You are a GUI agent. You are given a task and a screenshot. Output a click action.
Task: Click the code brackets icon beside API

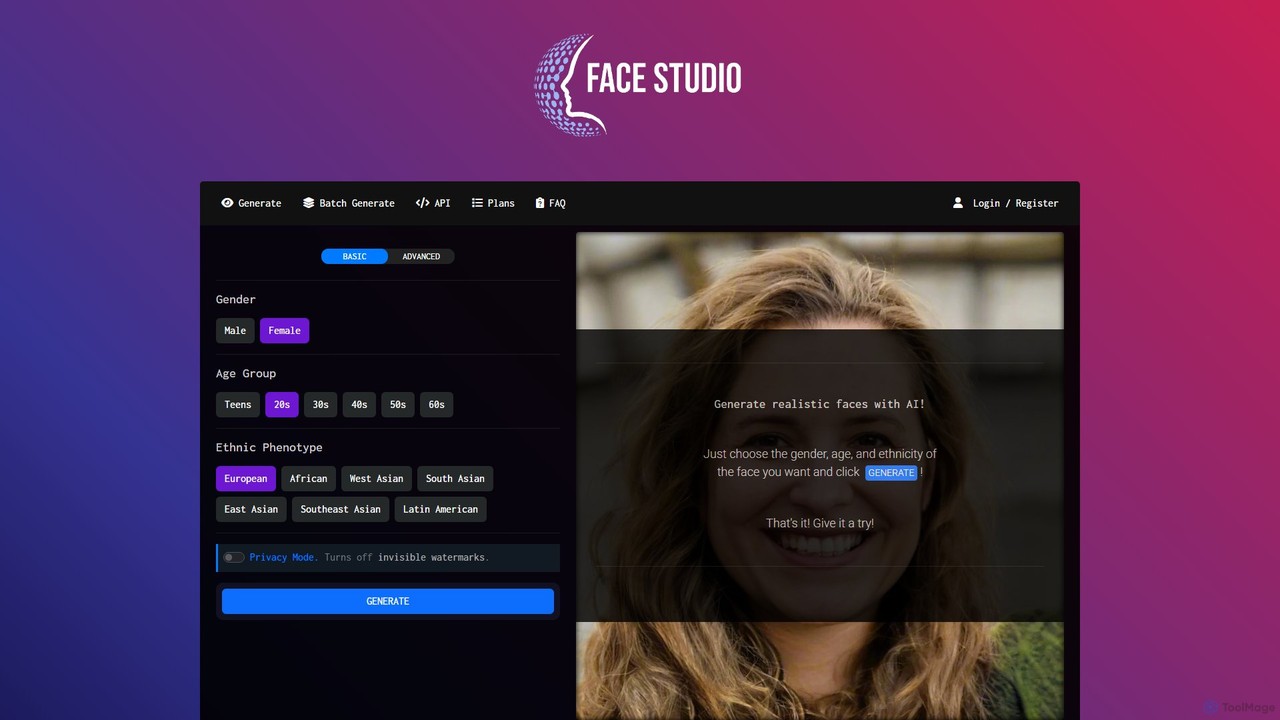point(422,203)
